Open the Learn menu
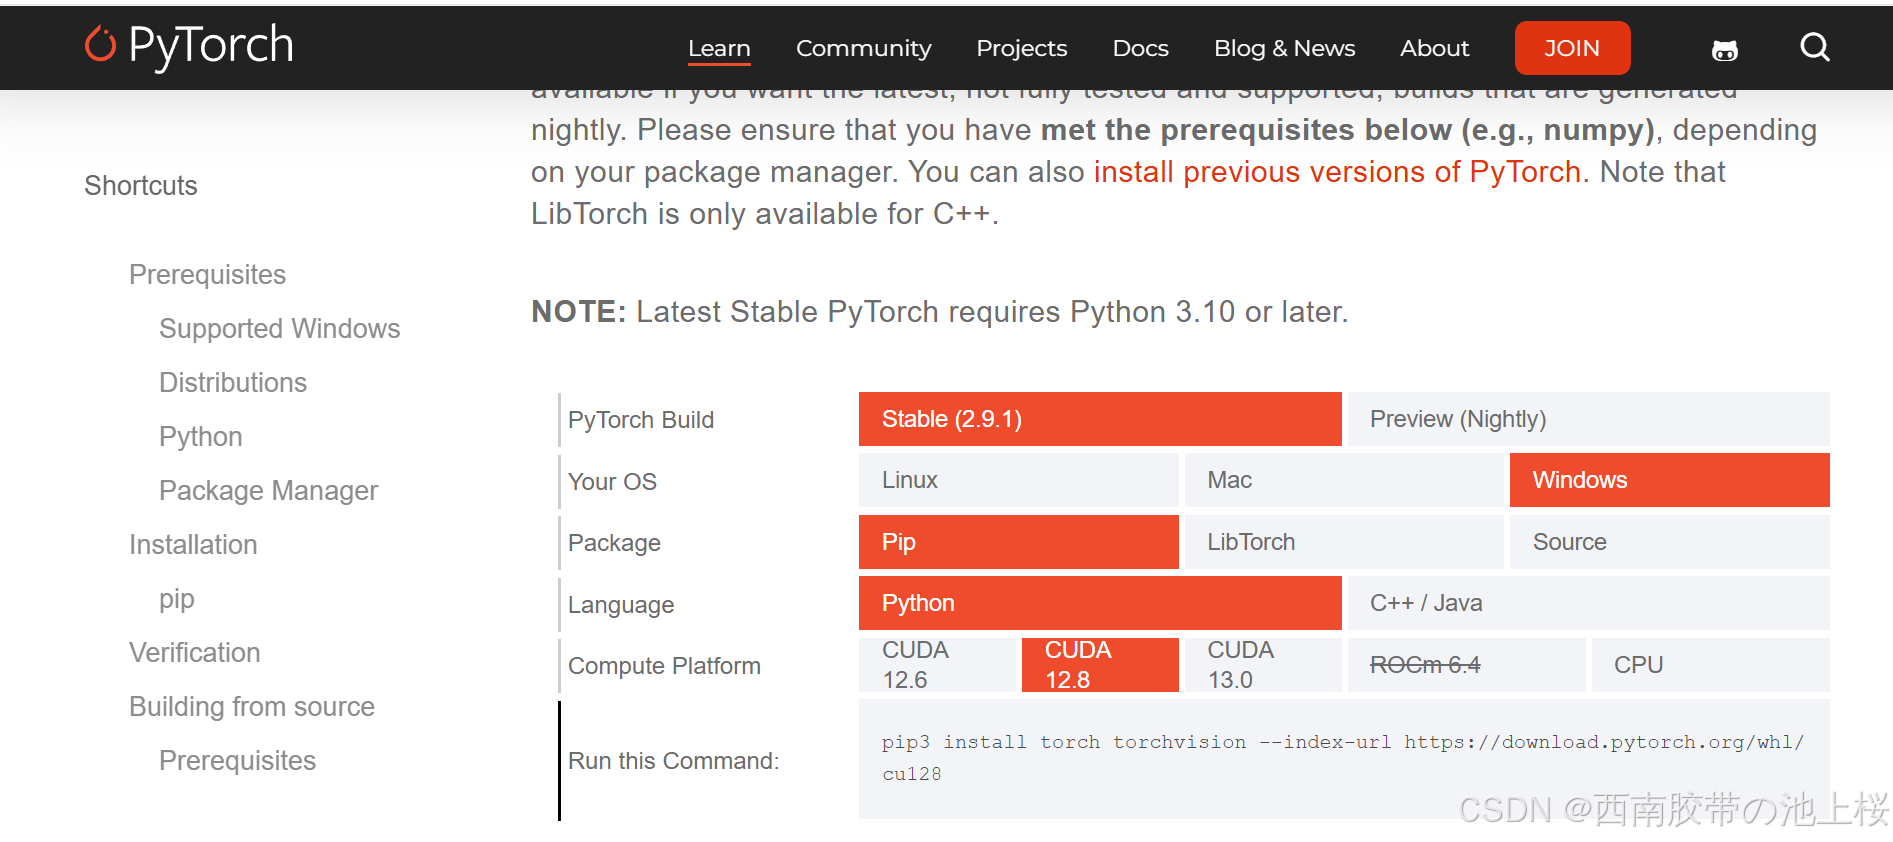This screenshot has height=842, width=1893. pyautogui.click(x=719, y=48)
